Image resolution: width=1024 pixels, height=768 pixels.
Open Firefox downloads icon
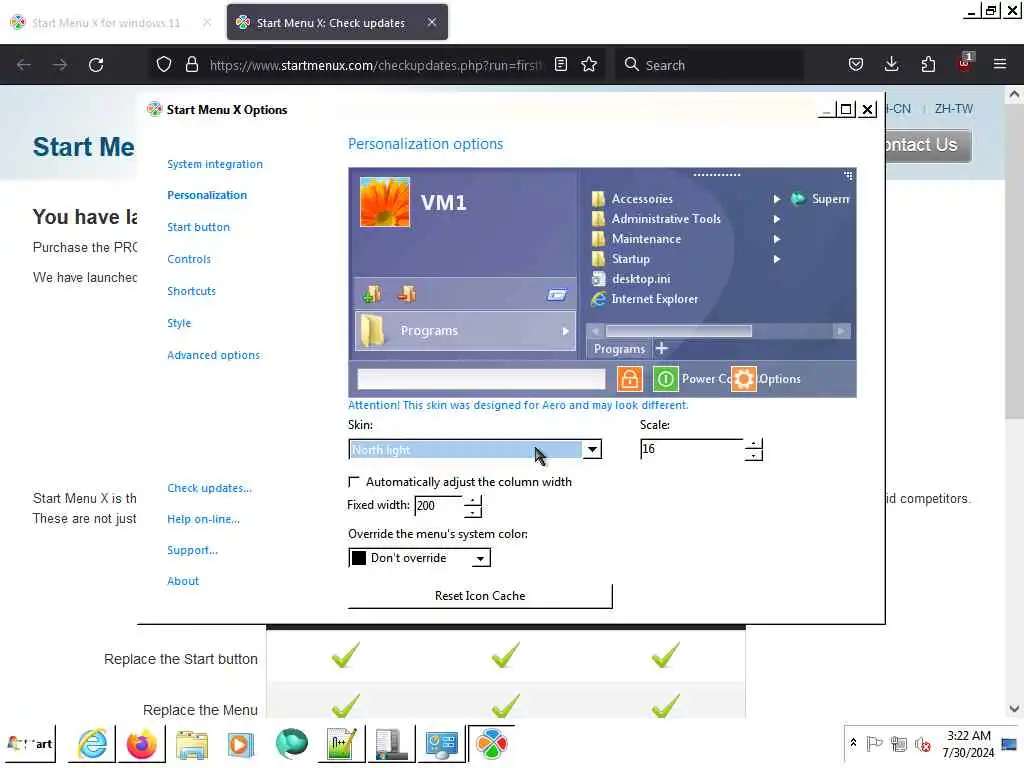891,65
